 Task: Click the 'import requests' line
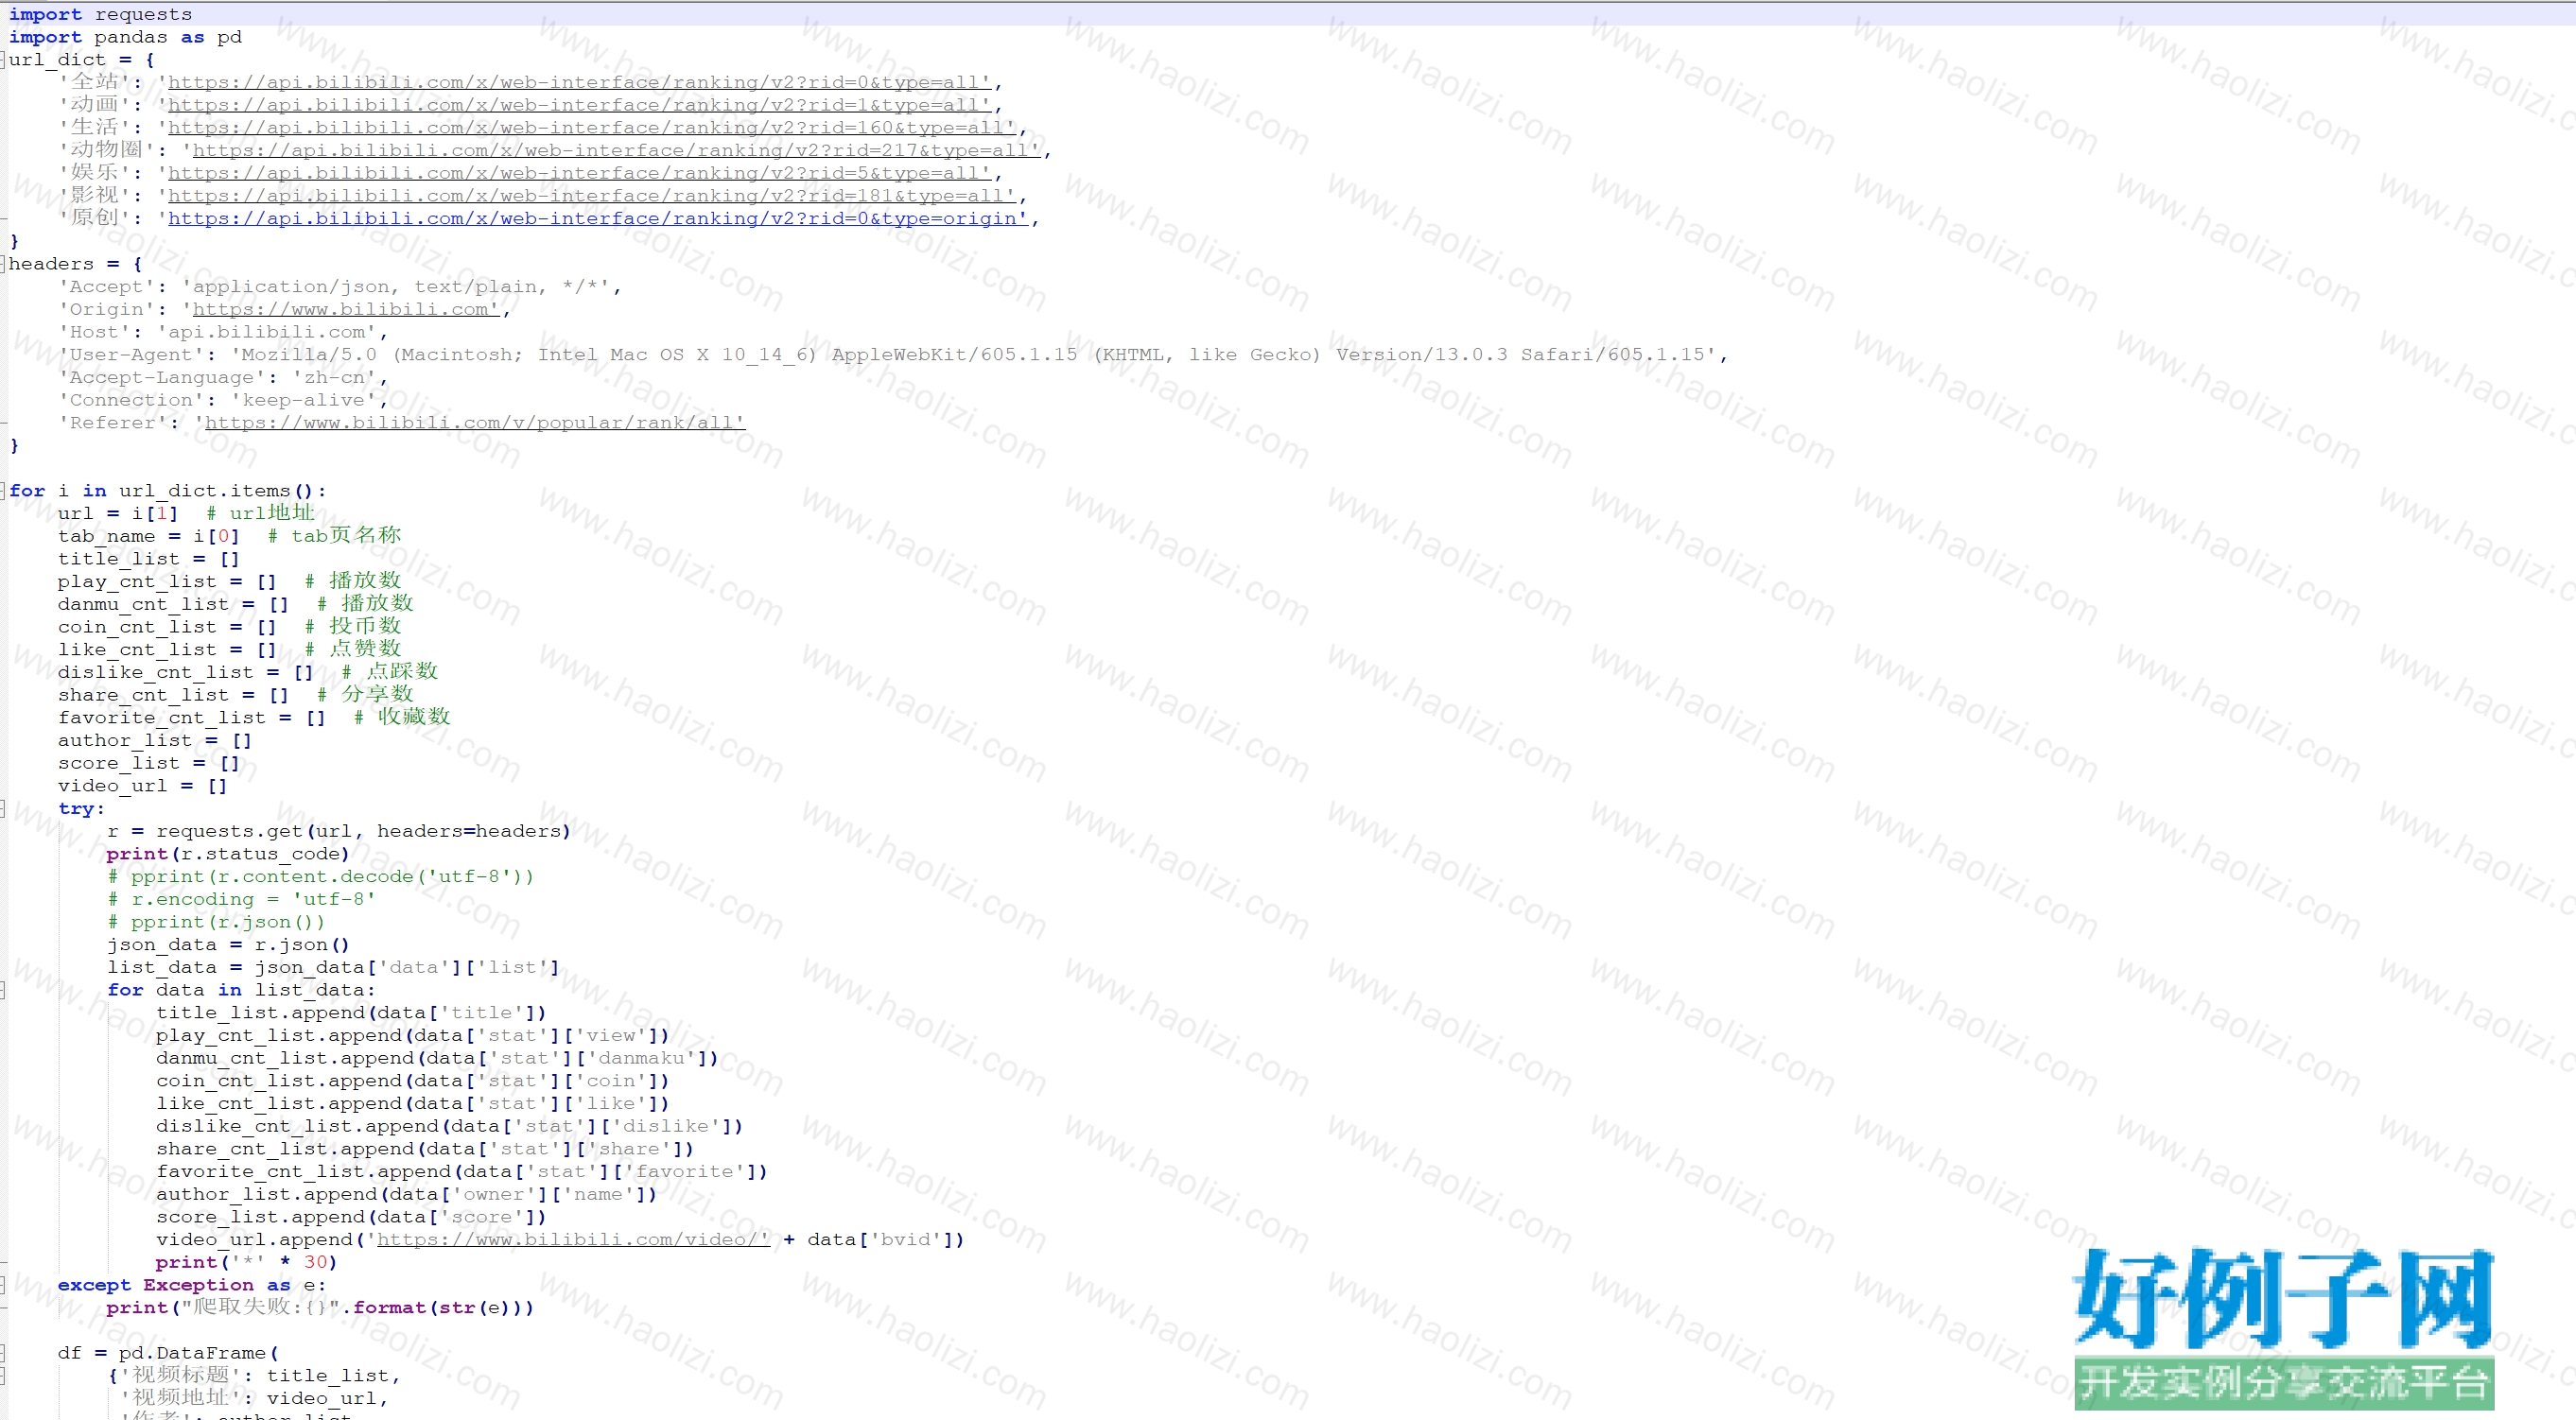tap(100, 15)
